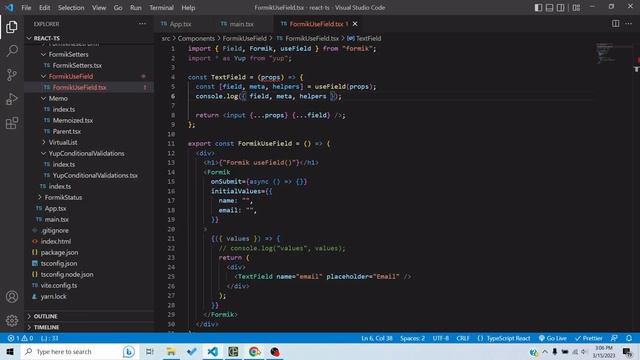Click the Prettier status item

click(589, 338)
